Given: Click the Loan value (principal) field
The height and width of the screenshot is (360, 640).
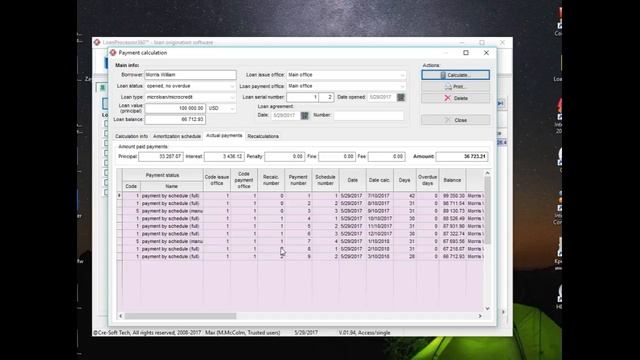Looking at the screenshot, I should [175, 108].
